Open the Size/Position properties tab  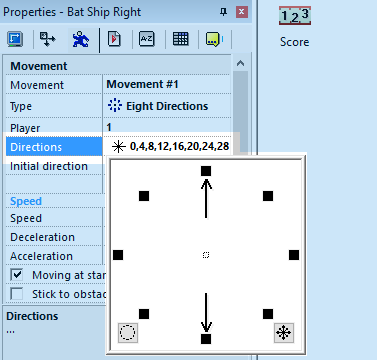(48, 39)
